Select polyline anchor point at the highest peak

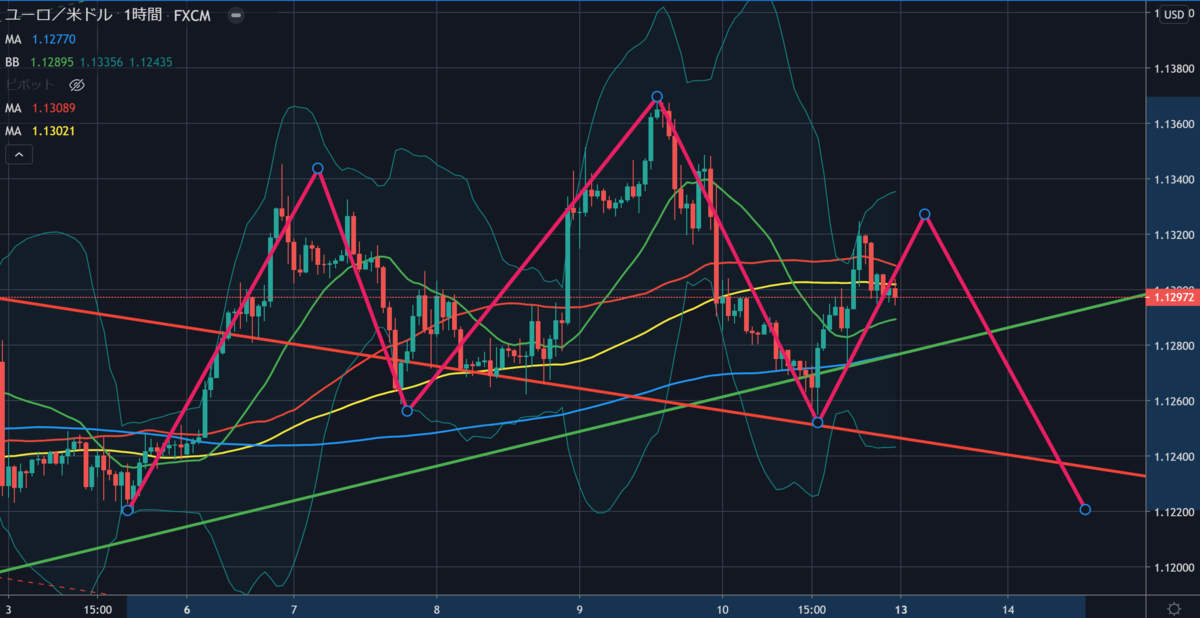(x=657, y=97)
